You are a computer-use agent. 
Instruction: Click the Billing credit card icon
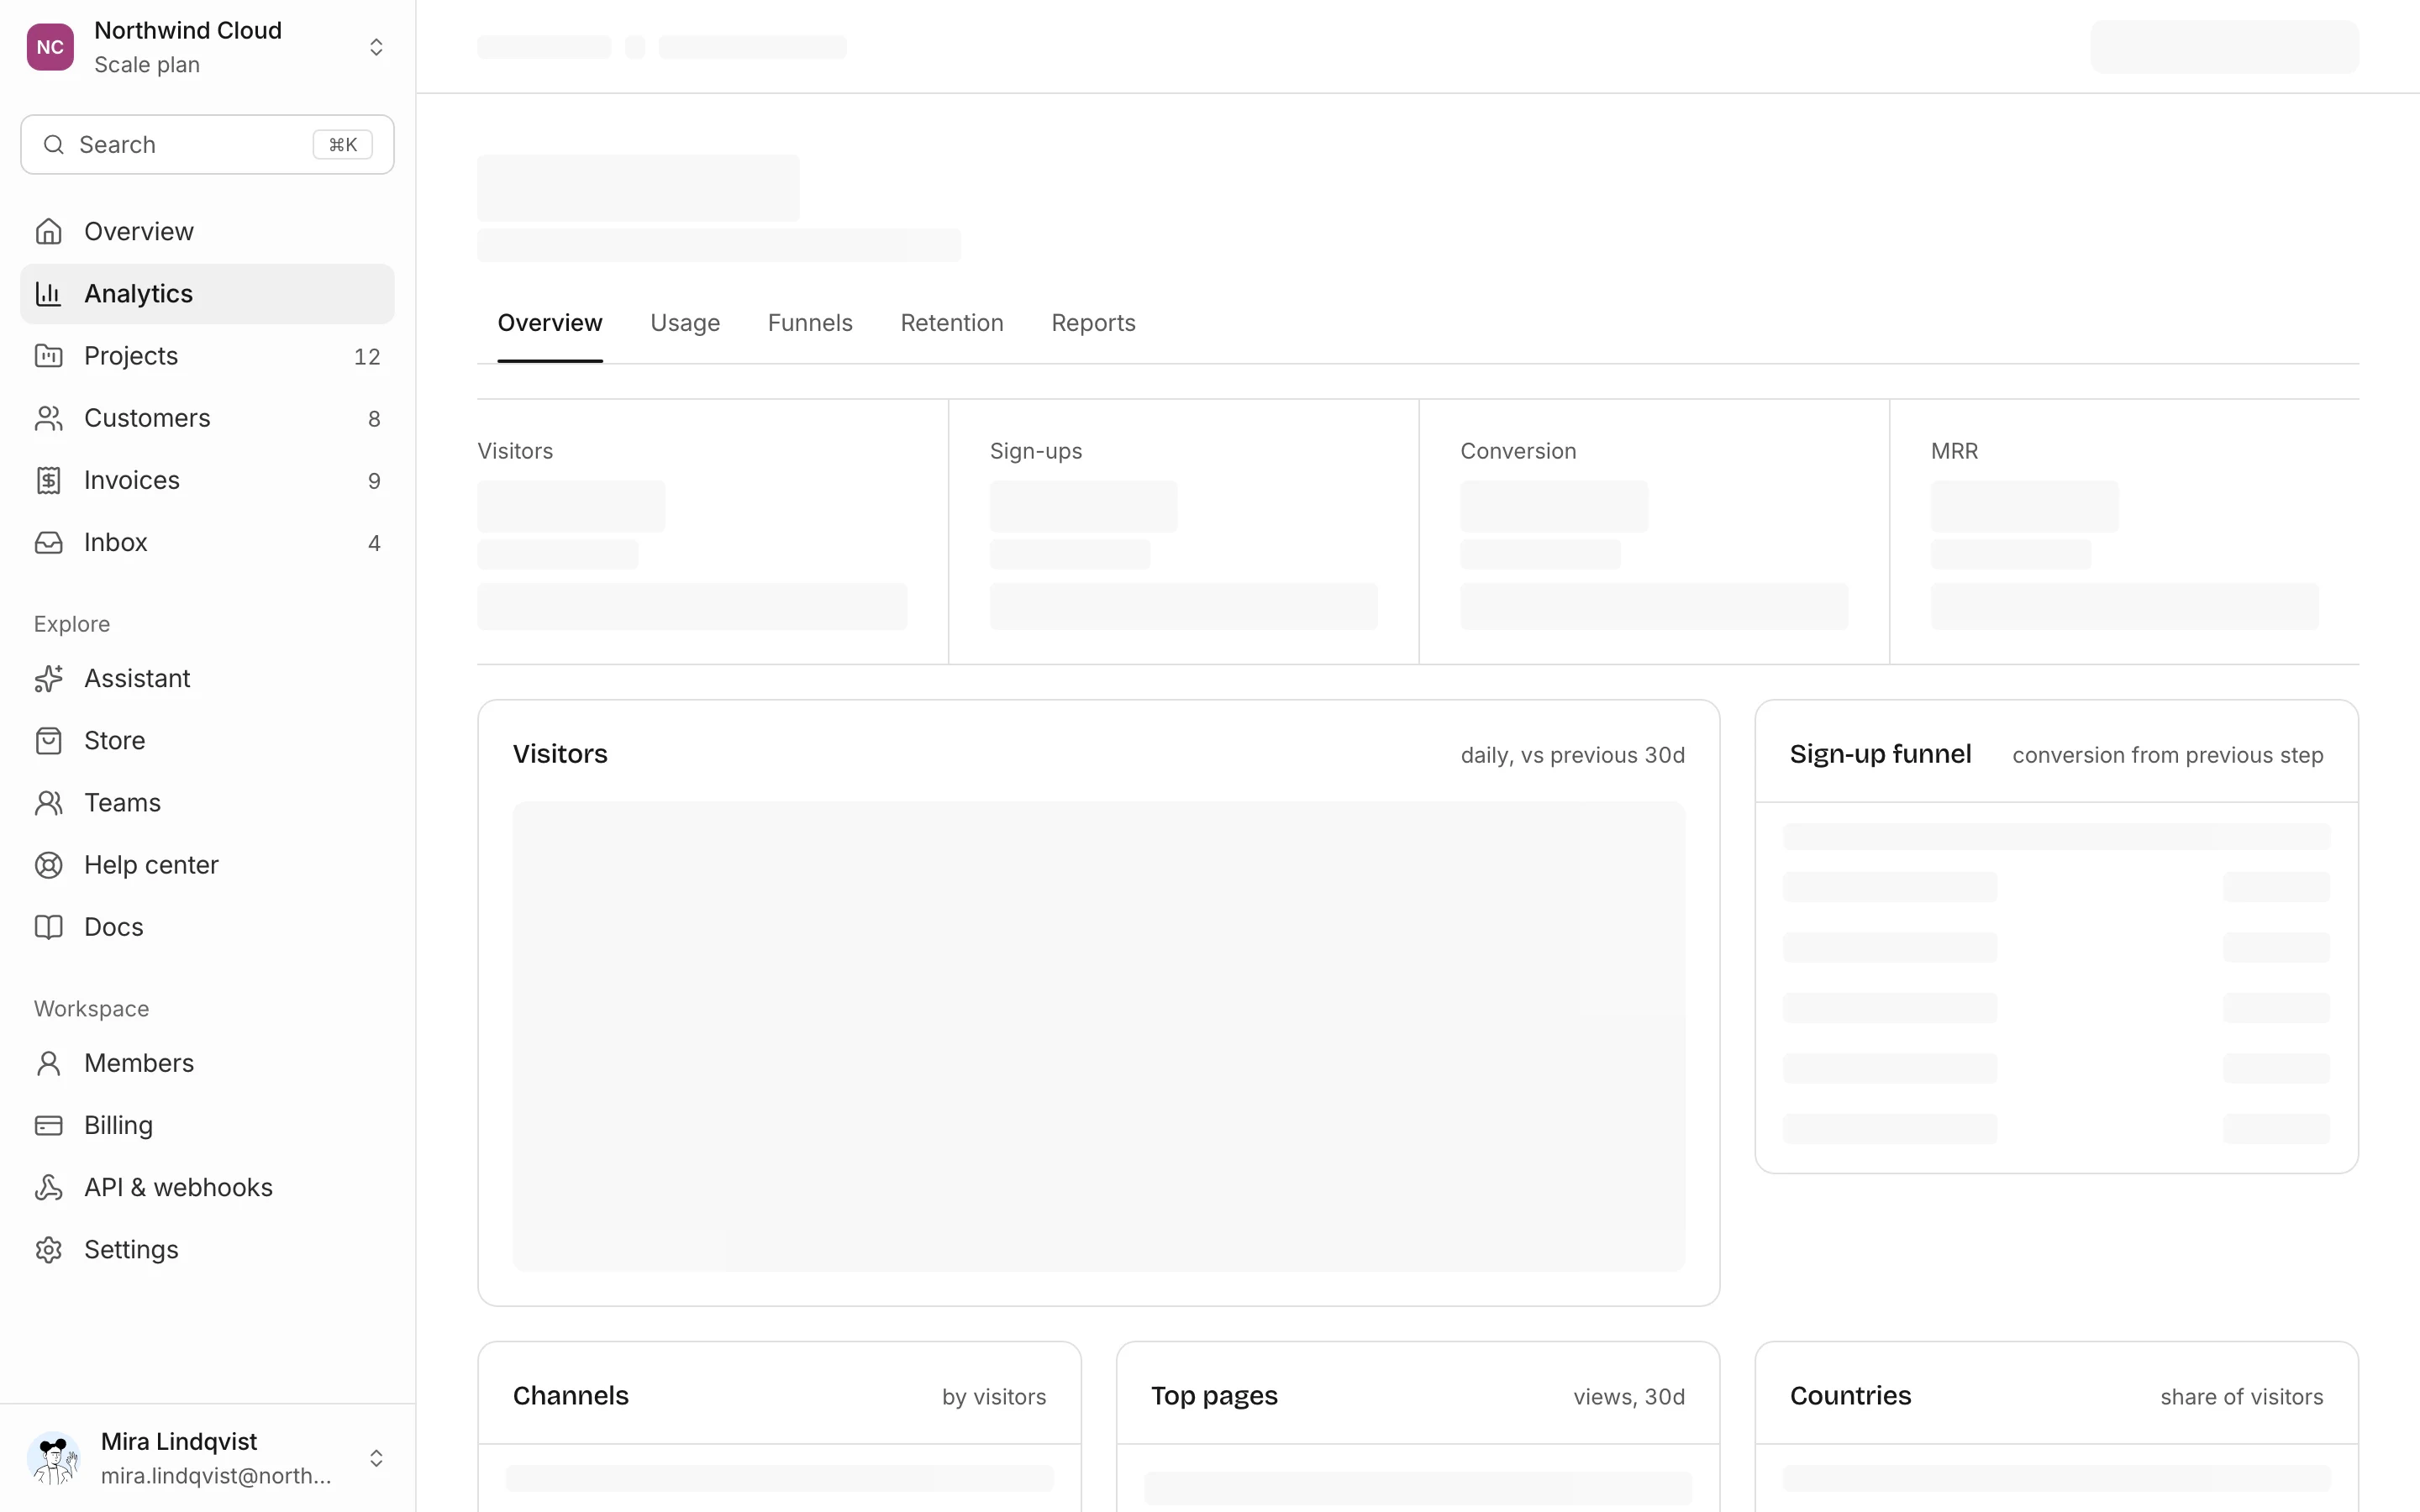coord(48,1125)
